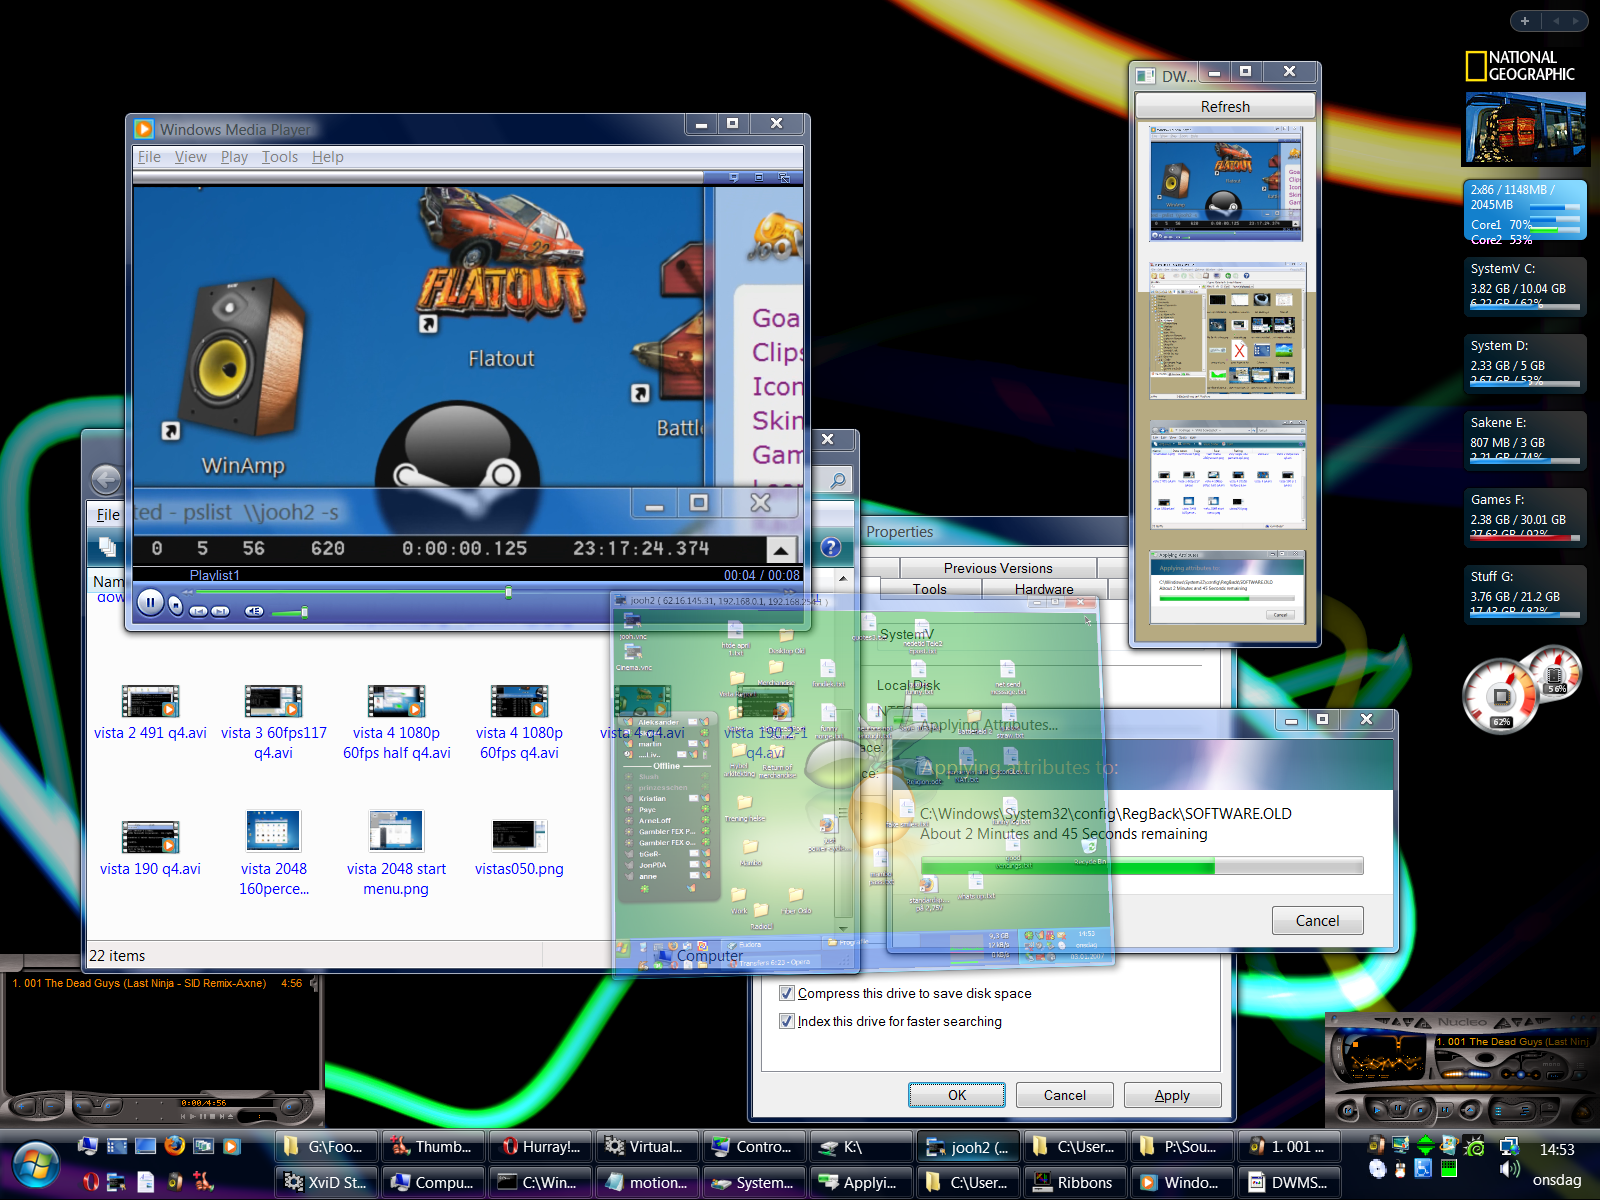Select file vista 190 q4.avi
Viewport: 1600px width, 1200px height.
coord(150,849)
